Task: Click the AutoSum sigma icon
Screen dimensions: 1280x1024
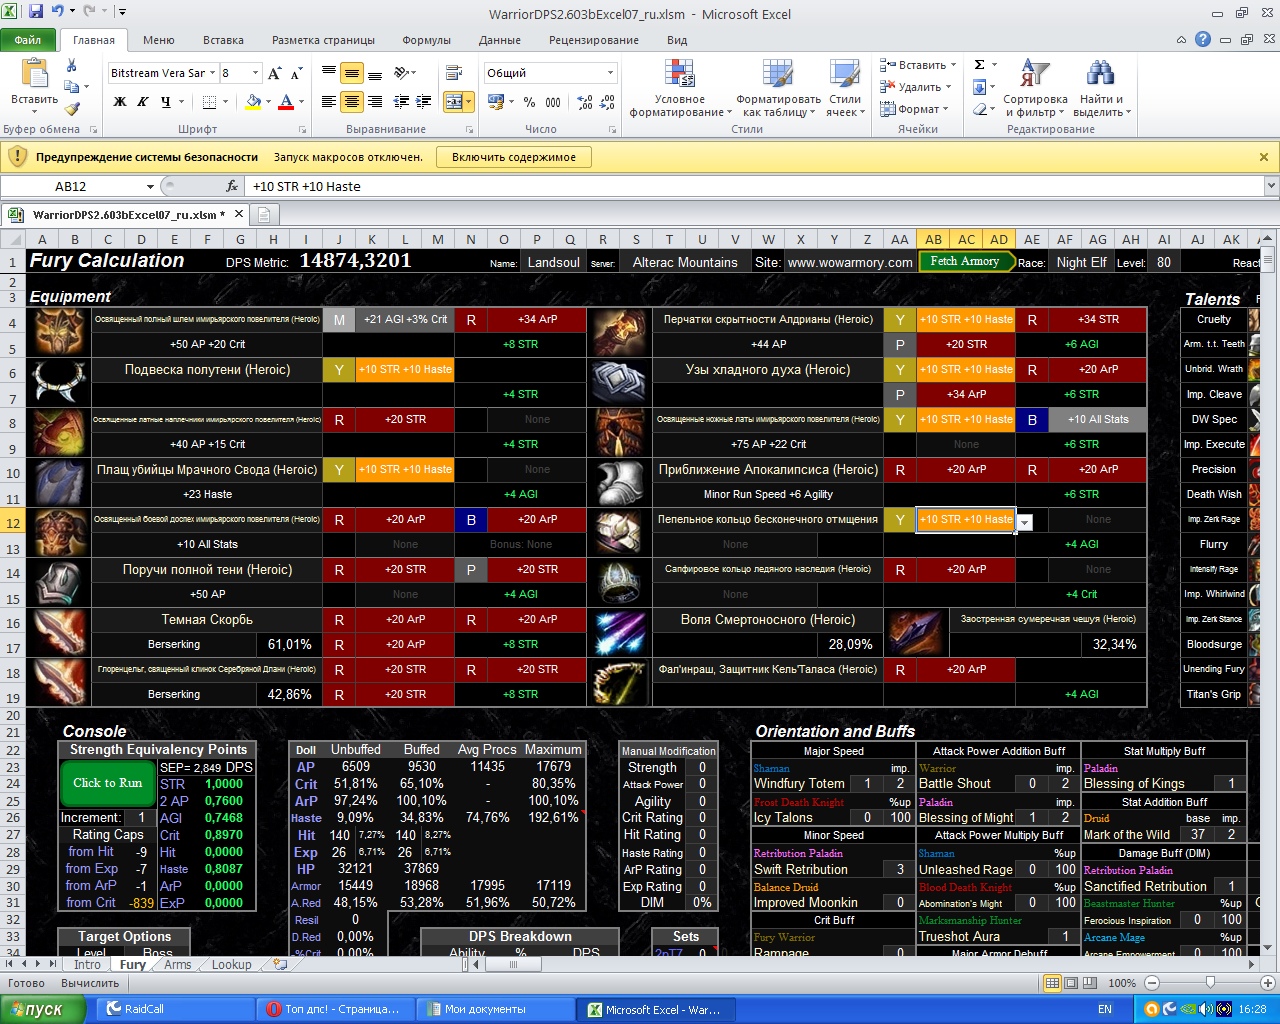Action: pyautogui.click(x=980, y=65)
